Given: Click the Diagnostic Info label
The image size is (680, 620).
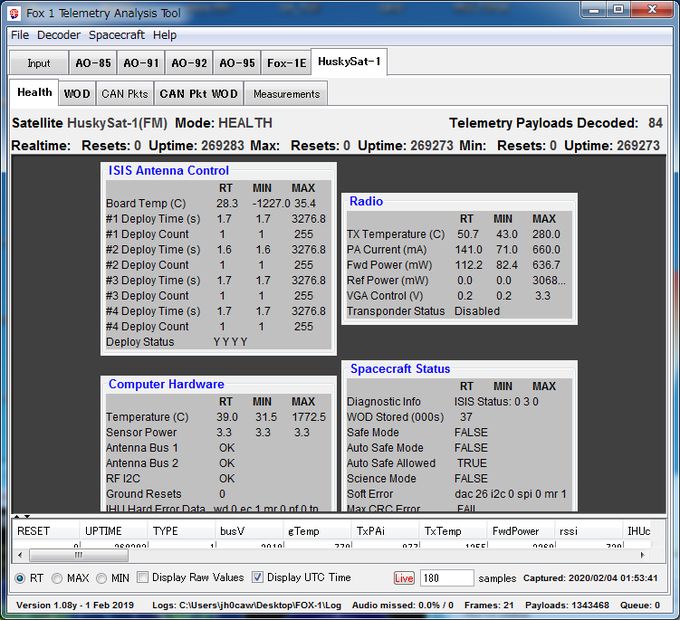Looking at the screenshot, I should tap(384, 402).
